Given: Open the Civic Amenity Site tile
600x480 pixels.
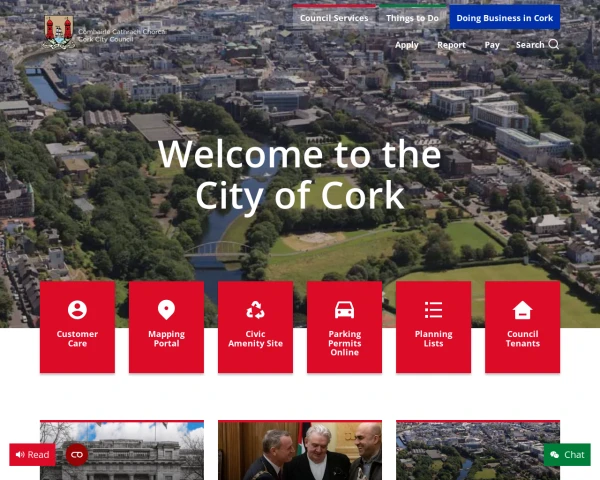Looking at the screenshot, I should pos(255,327).
